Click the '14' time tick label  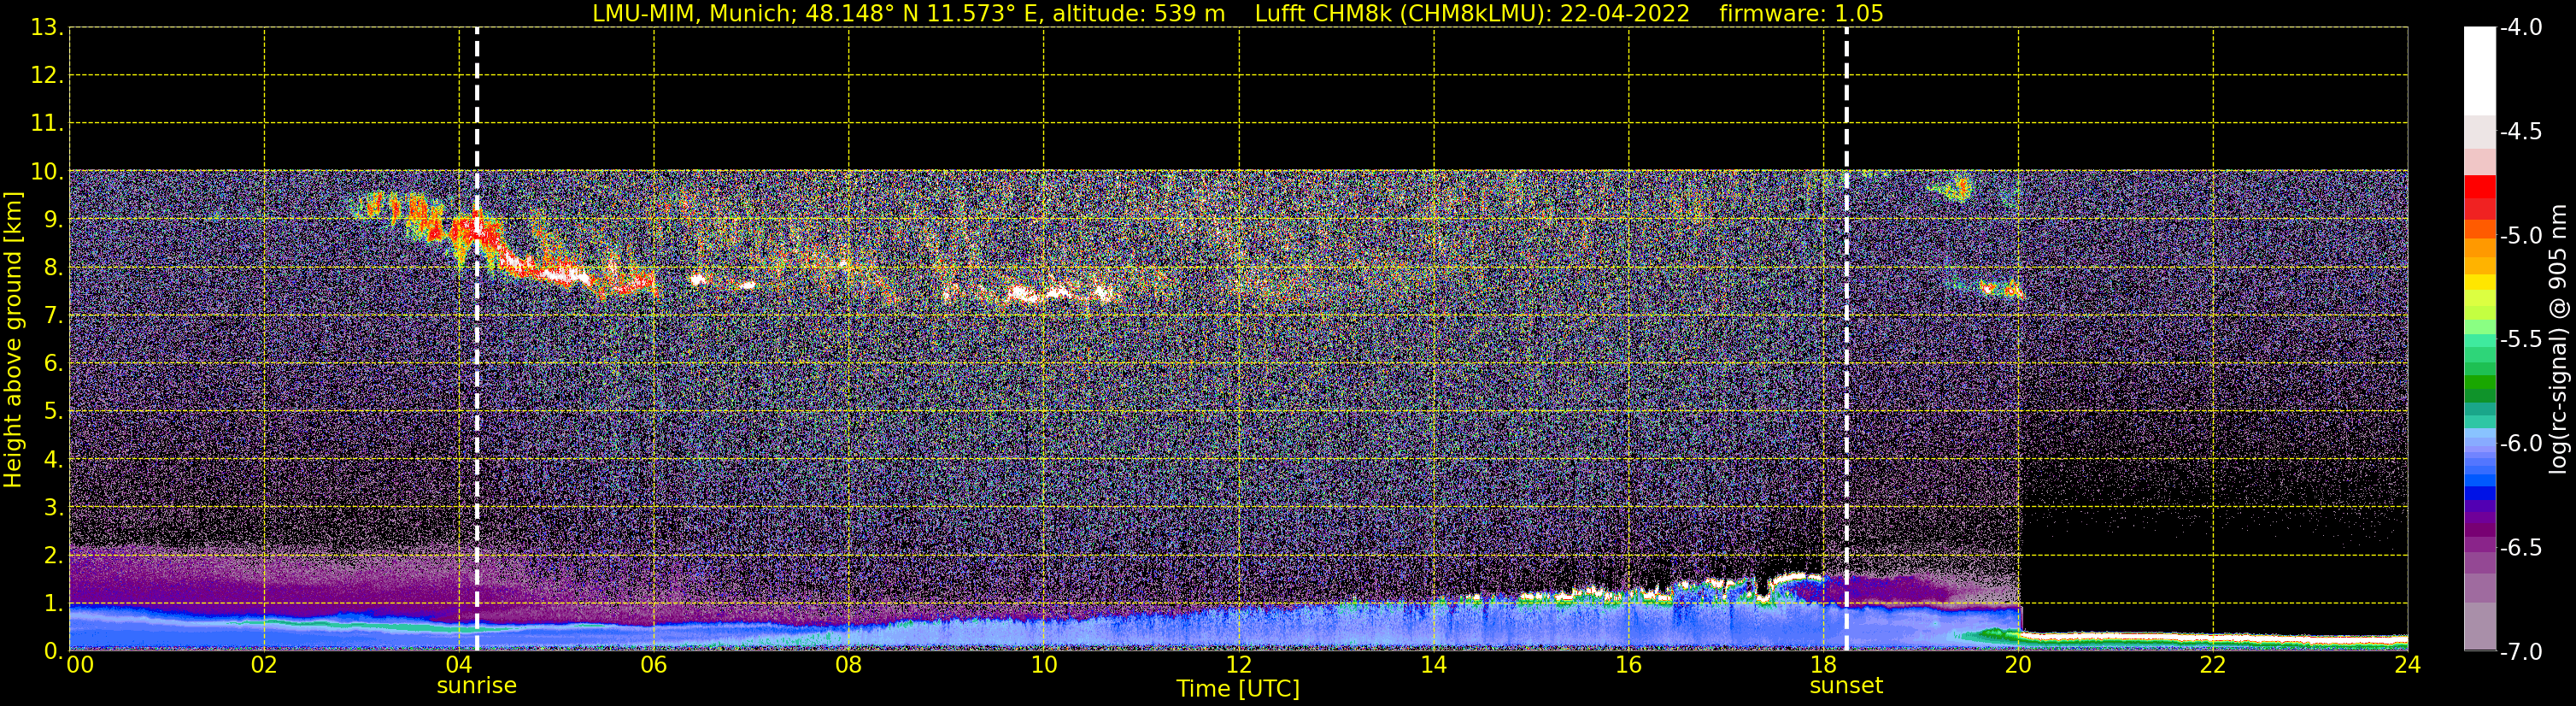pyautogui.click(x=1434, y=664)
